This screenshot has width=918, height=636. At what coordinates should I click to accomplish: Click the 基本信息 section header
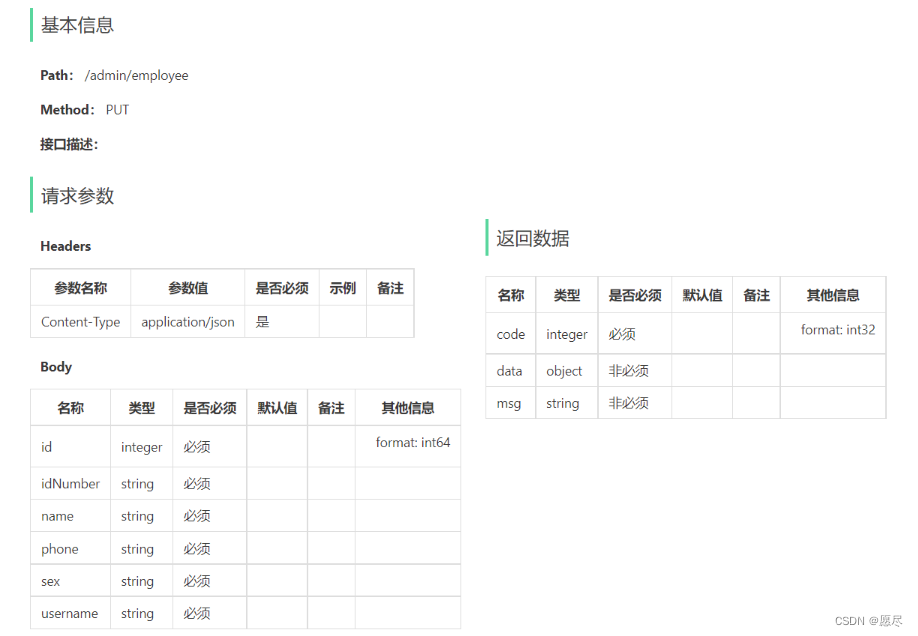(x=75, y=25)
